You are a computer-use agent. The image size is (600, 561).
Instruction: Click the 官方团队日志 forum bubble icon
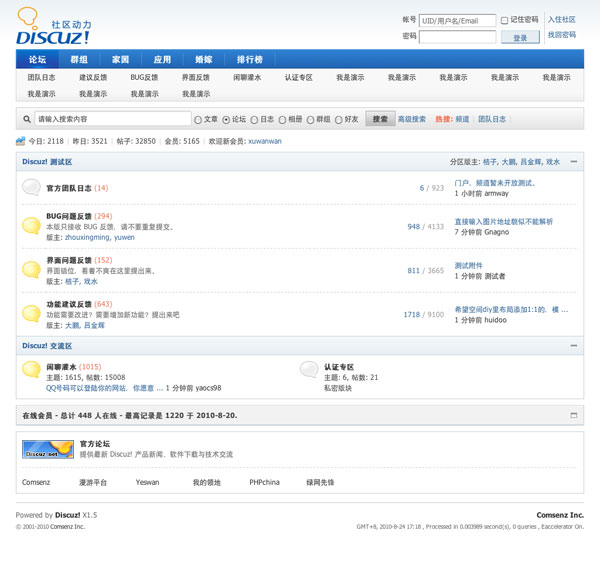pos(31,187)
